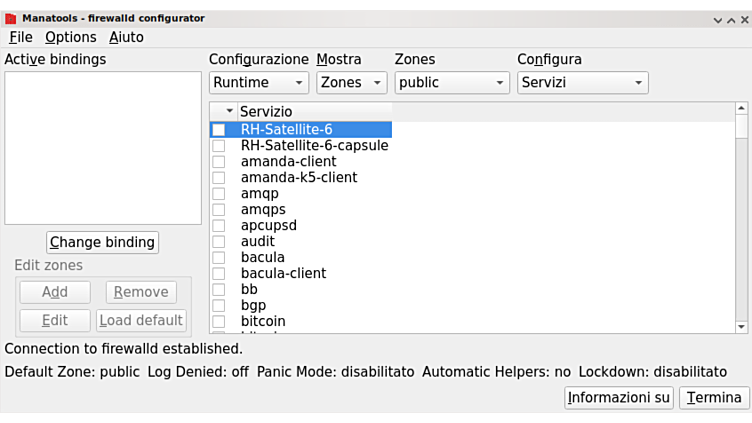
Task: Open the Configurazione Runtime dropdown
Action: pos(258,83)
